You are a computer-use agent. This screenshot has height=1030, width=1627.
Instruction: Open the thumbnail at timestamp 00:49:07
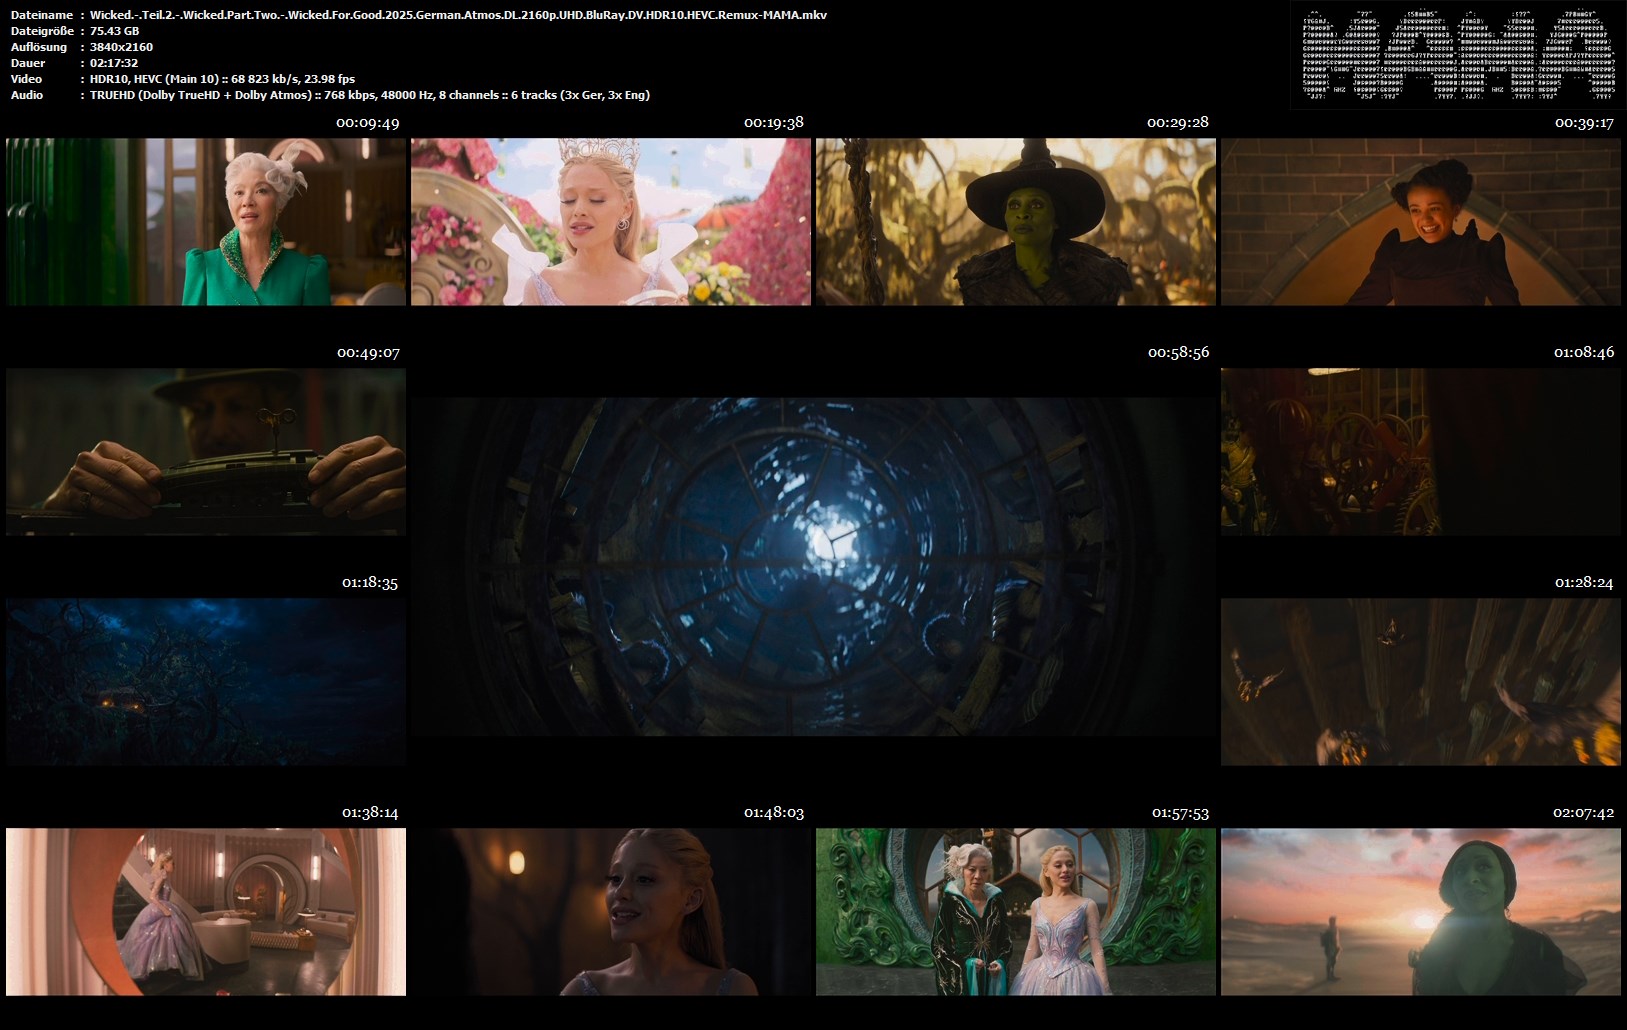click(206, 452)
